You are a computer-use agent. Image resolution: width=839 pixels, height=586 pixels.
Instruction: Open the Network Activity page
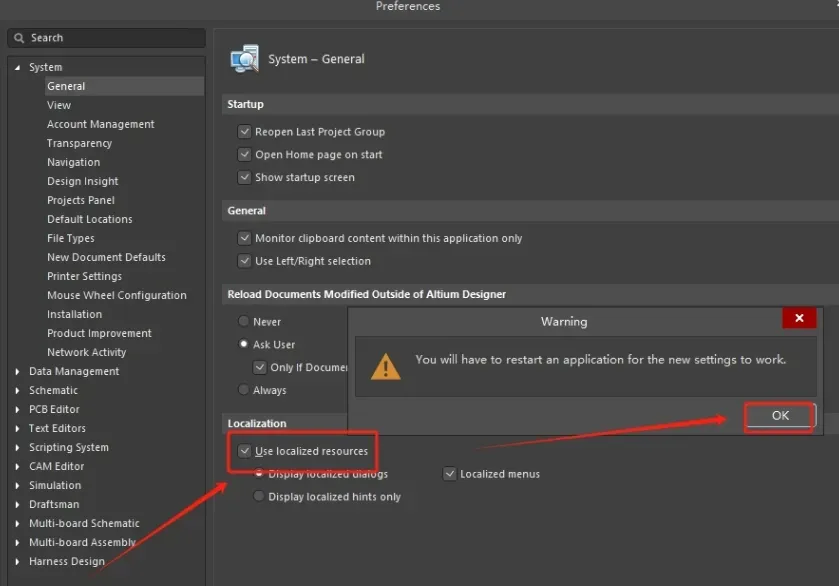pyautogui.click(x=86, y=352)
